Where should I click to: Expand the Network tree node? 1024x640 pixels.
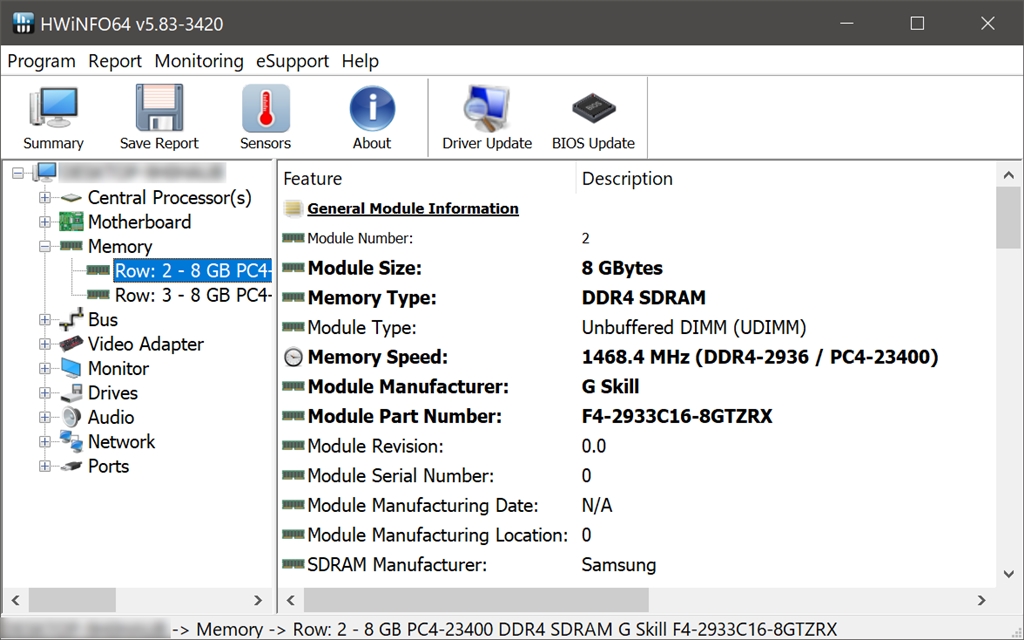pyautogui.click(x=45, y=442)
